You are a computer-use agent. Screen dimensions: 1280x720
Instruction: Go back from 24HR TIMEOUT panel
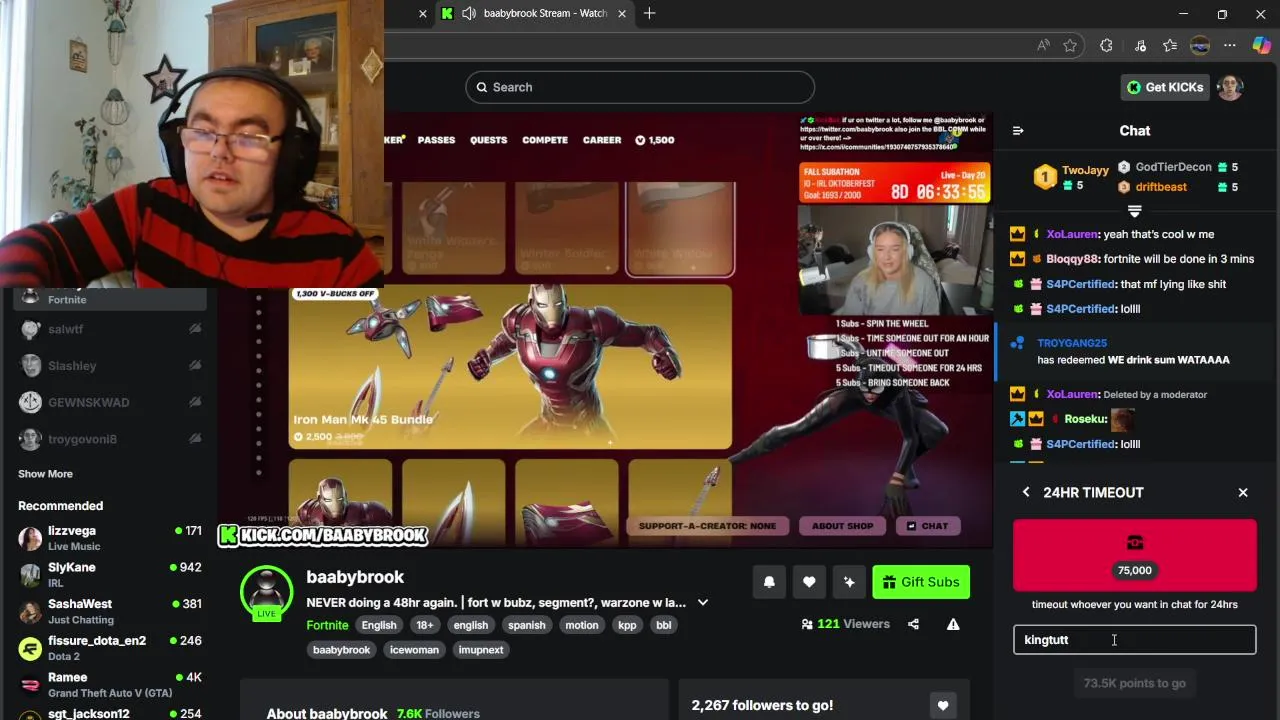point(1026,492)
